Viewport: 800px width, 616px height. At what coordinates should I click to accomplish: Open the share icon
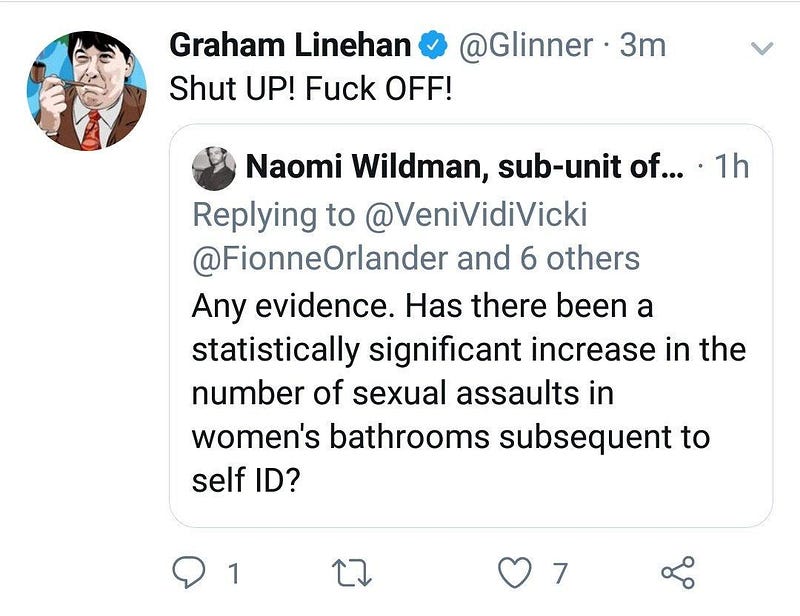[677, 569]
